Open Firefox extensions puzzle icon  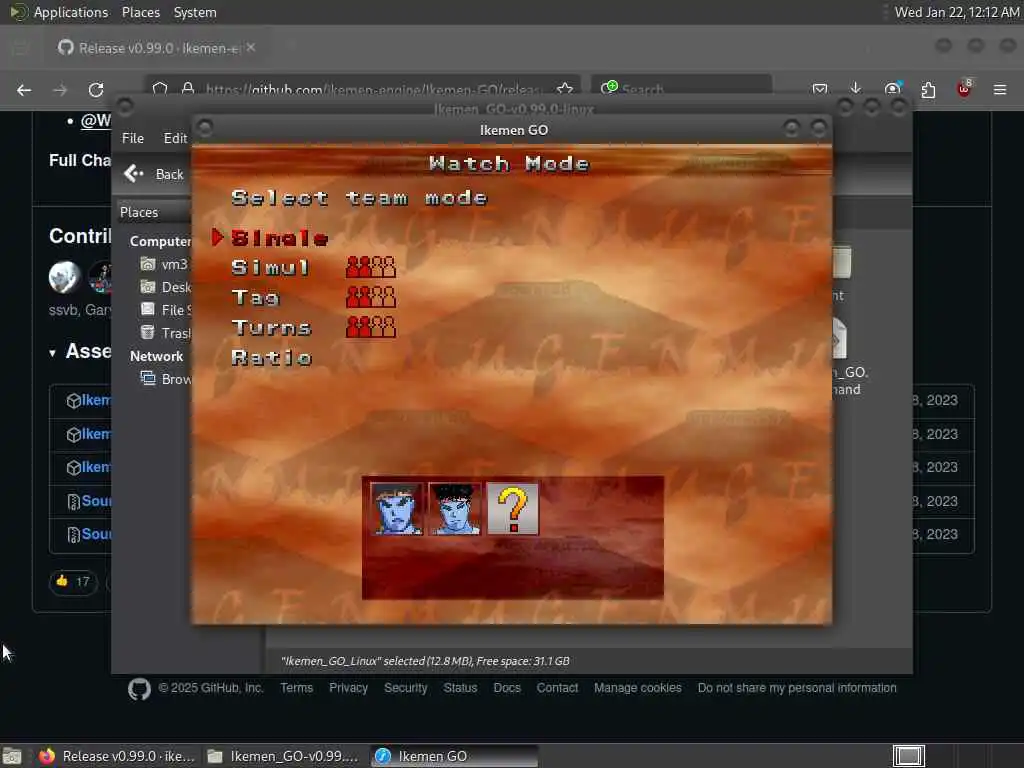coord(928,89)
